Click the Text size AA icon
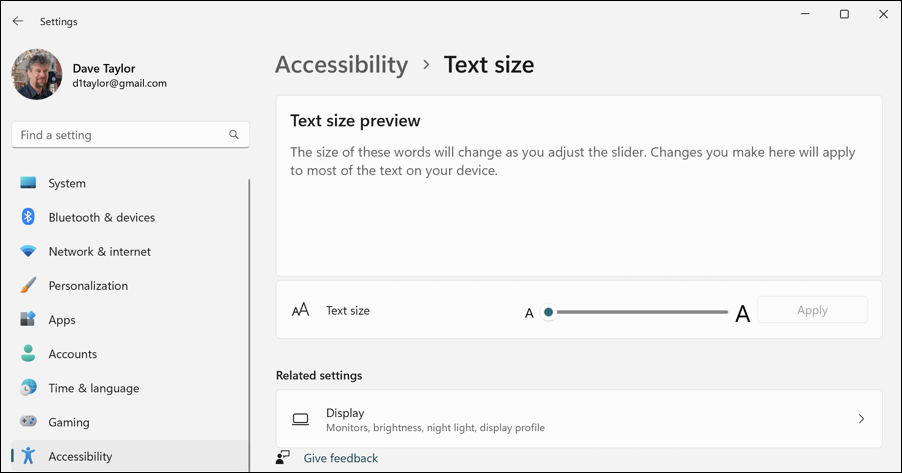This screenshot has width=902, height=473. pos(300,310)
